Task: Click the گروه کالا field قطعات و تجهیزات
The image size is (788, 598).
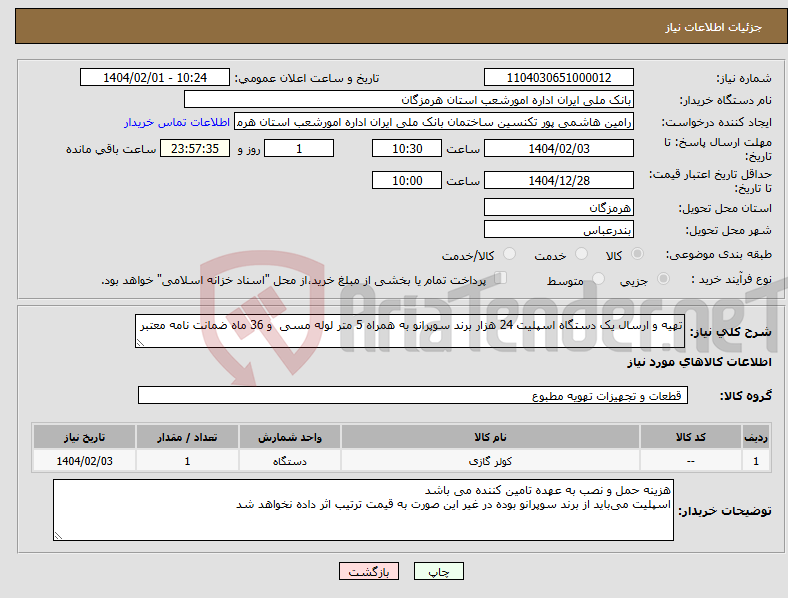Action: point(413,395)
